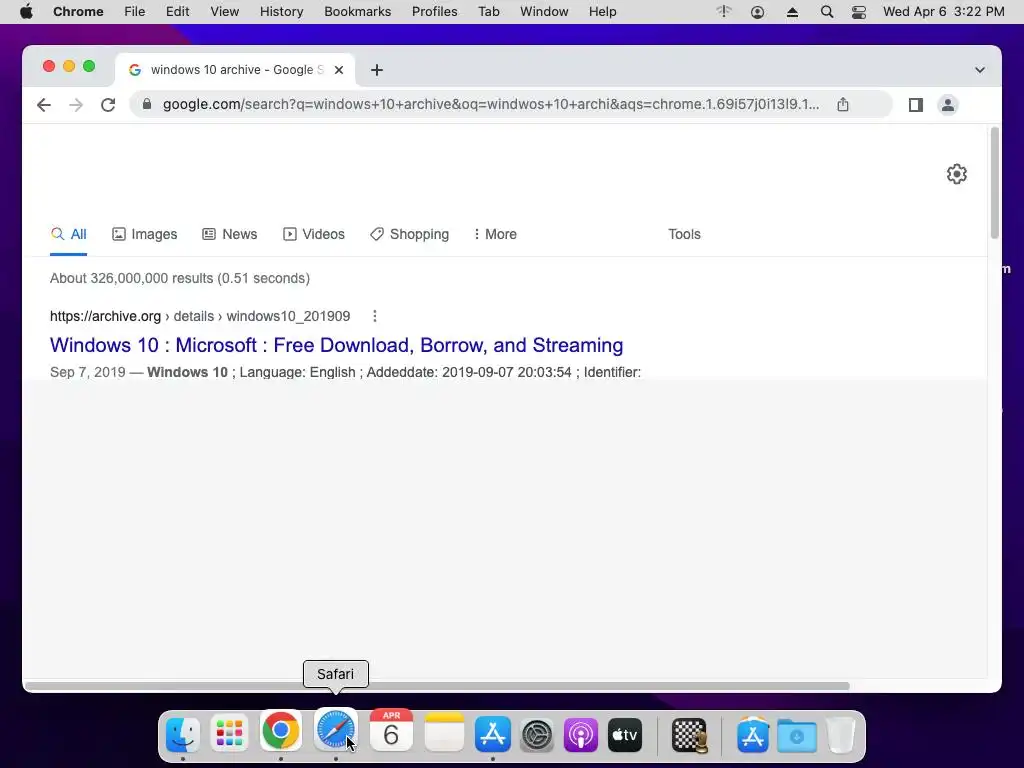This screenshot has height=768, width=1024.
Task: Click the horizontal scrollbar thumb
Action: pos(436,686)
